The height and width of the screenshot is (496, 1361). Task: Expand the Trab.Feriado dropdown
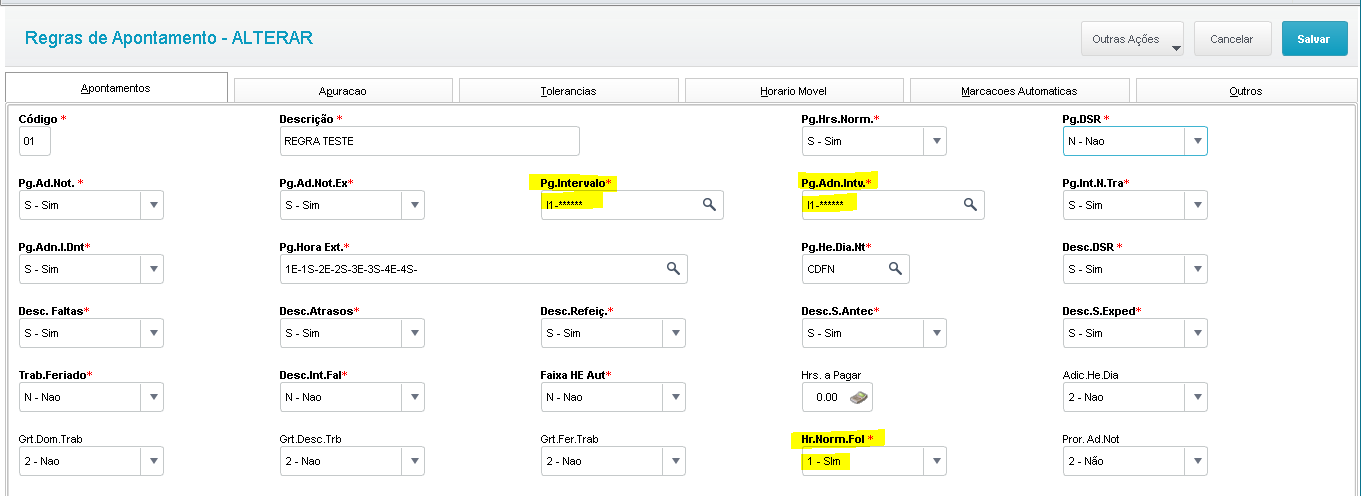[x=152, y=397]
